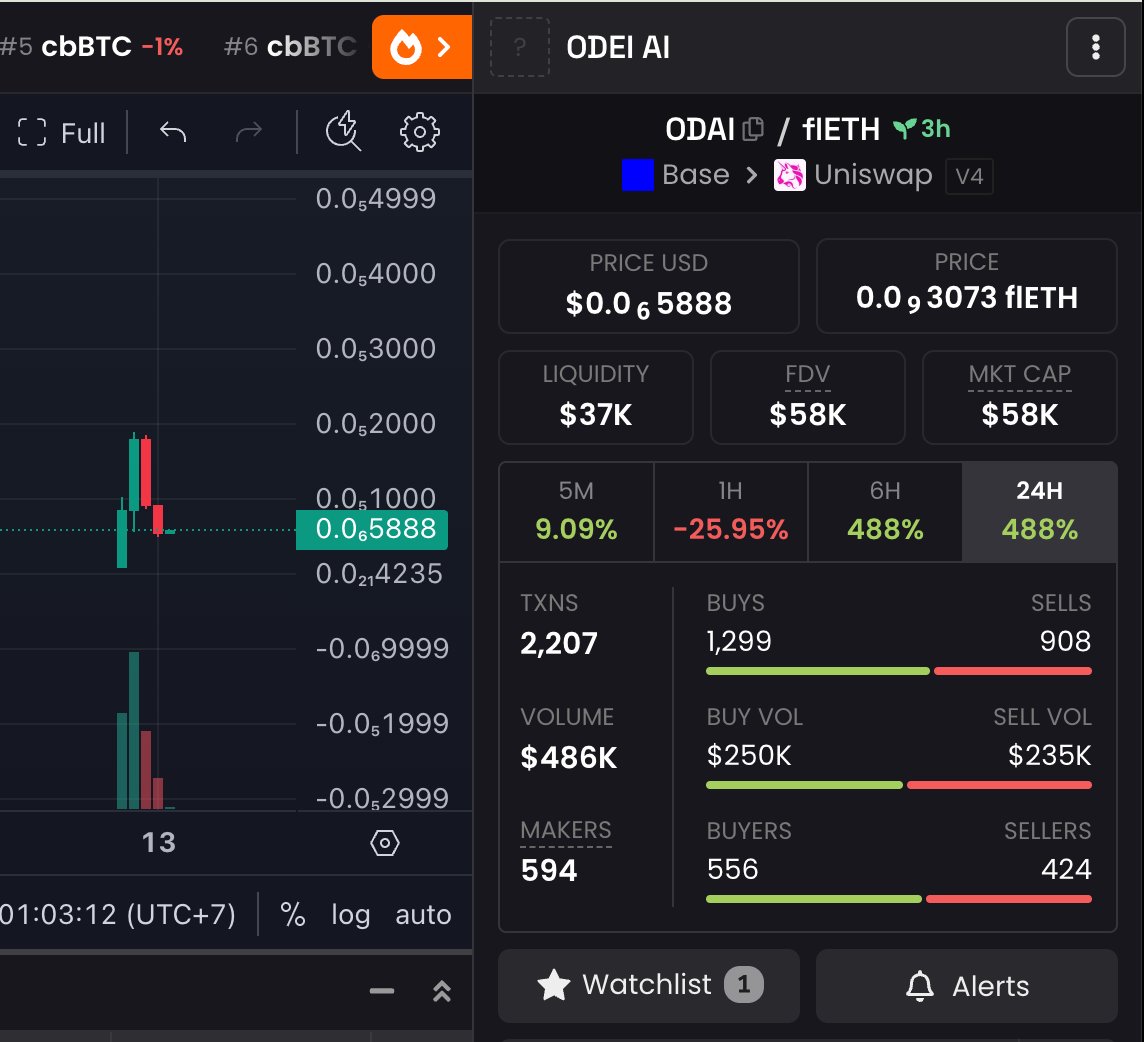Click the BUYERS count 556
This screenshot has height=1042, width=1144.
point(733,869)
